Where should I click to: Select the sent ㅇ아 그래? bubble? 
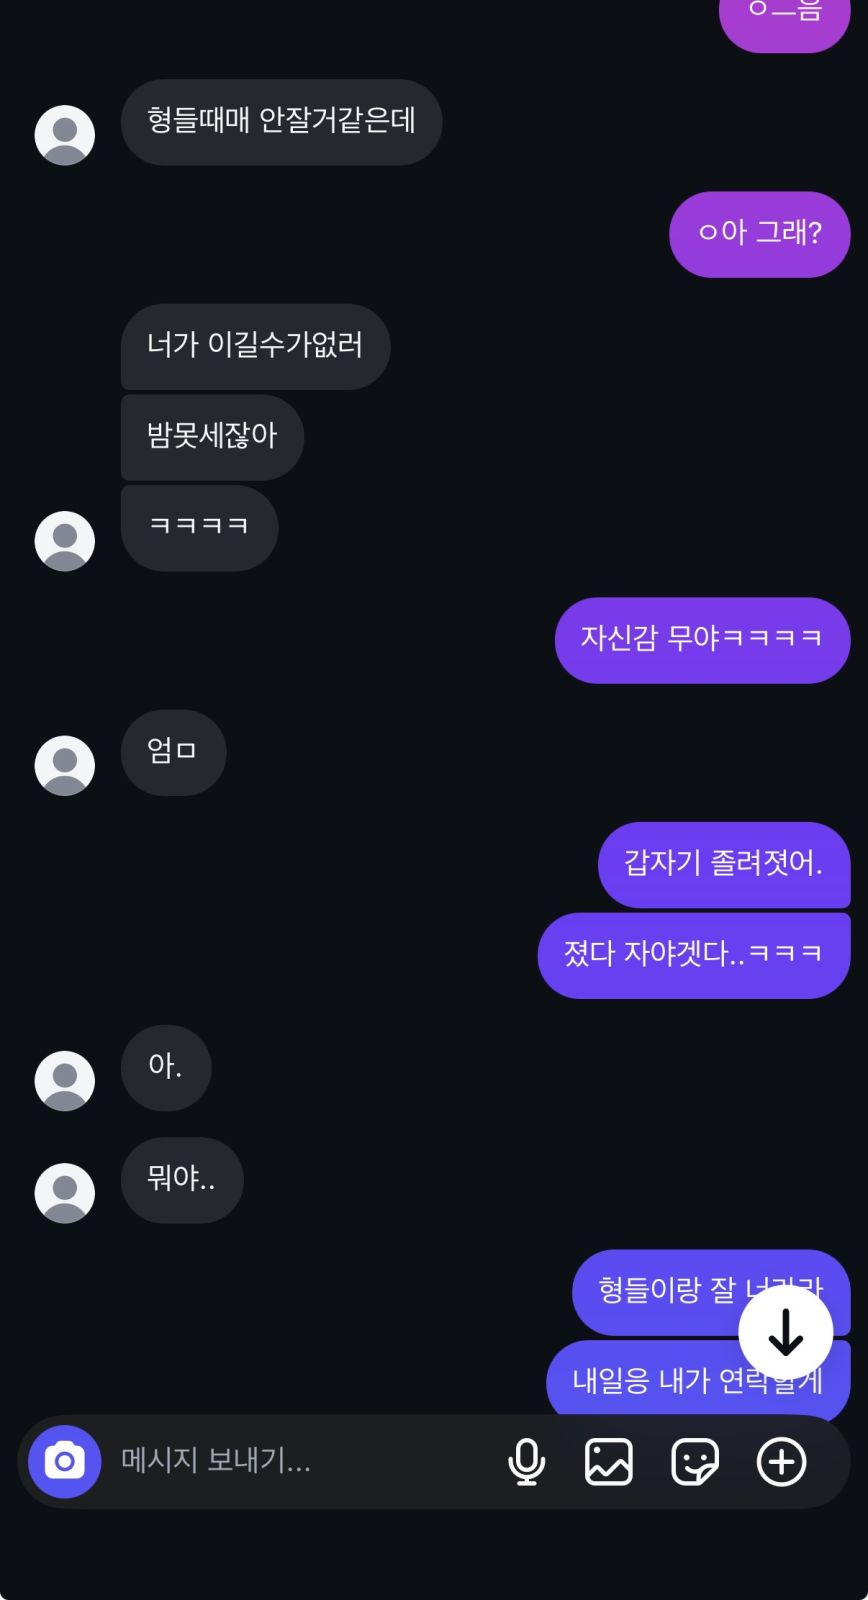point(760,234)
